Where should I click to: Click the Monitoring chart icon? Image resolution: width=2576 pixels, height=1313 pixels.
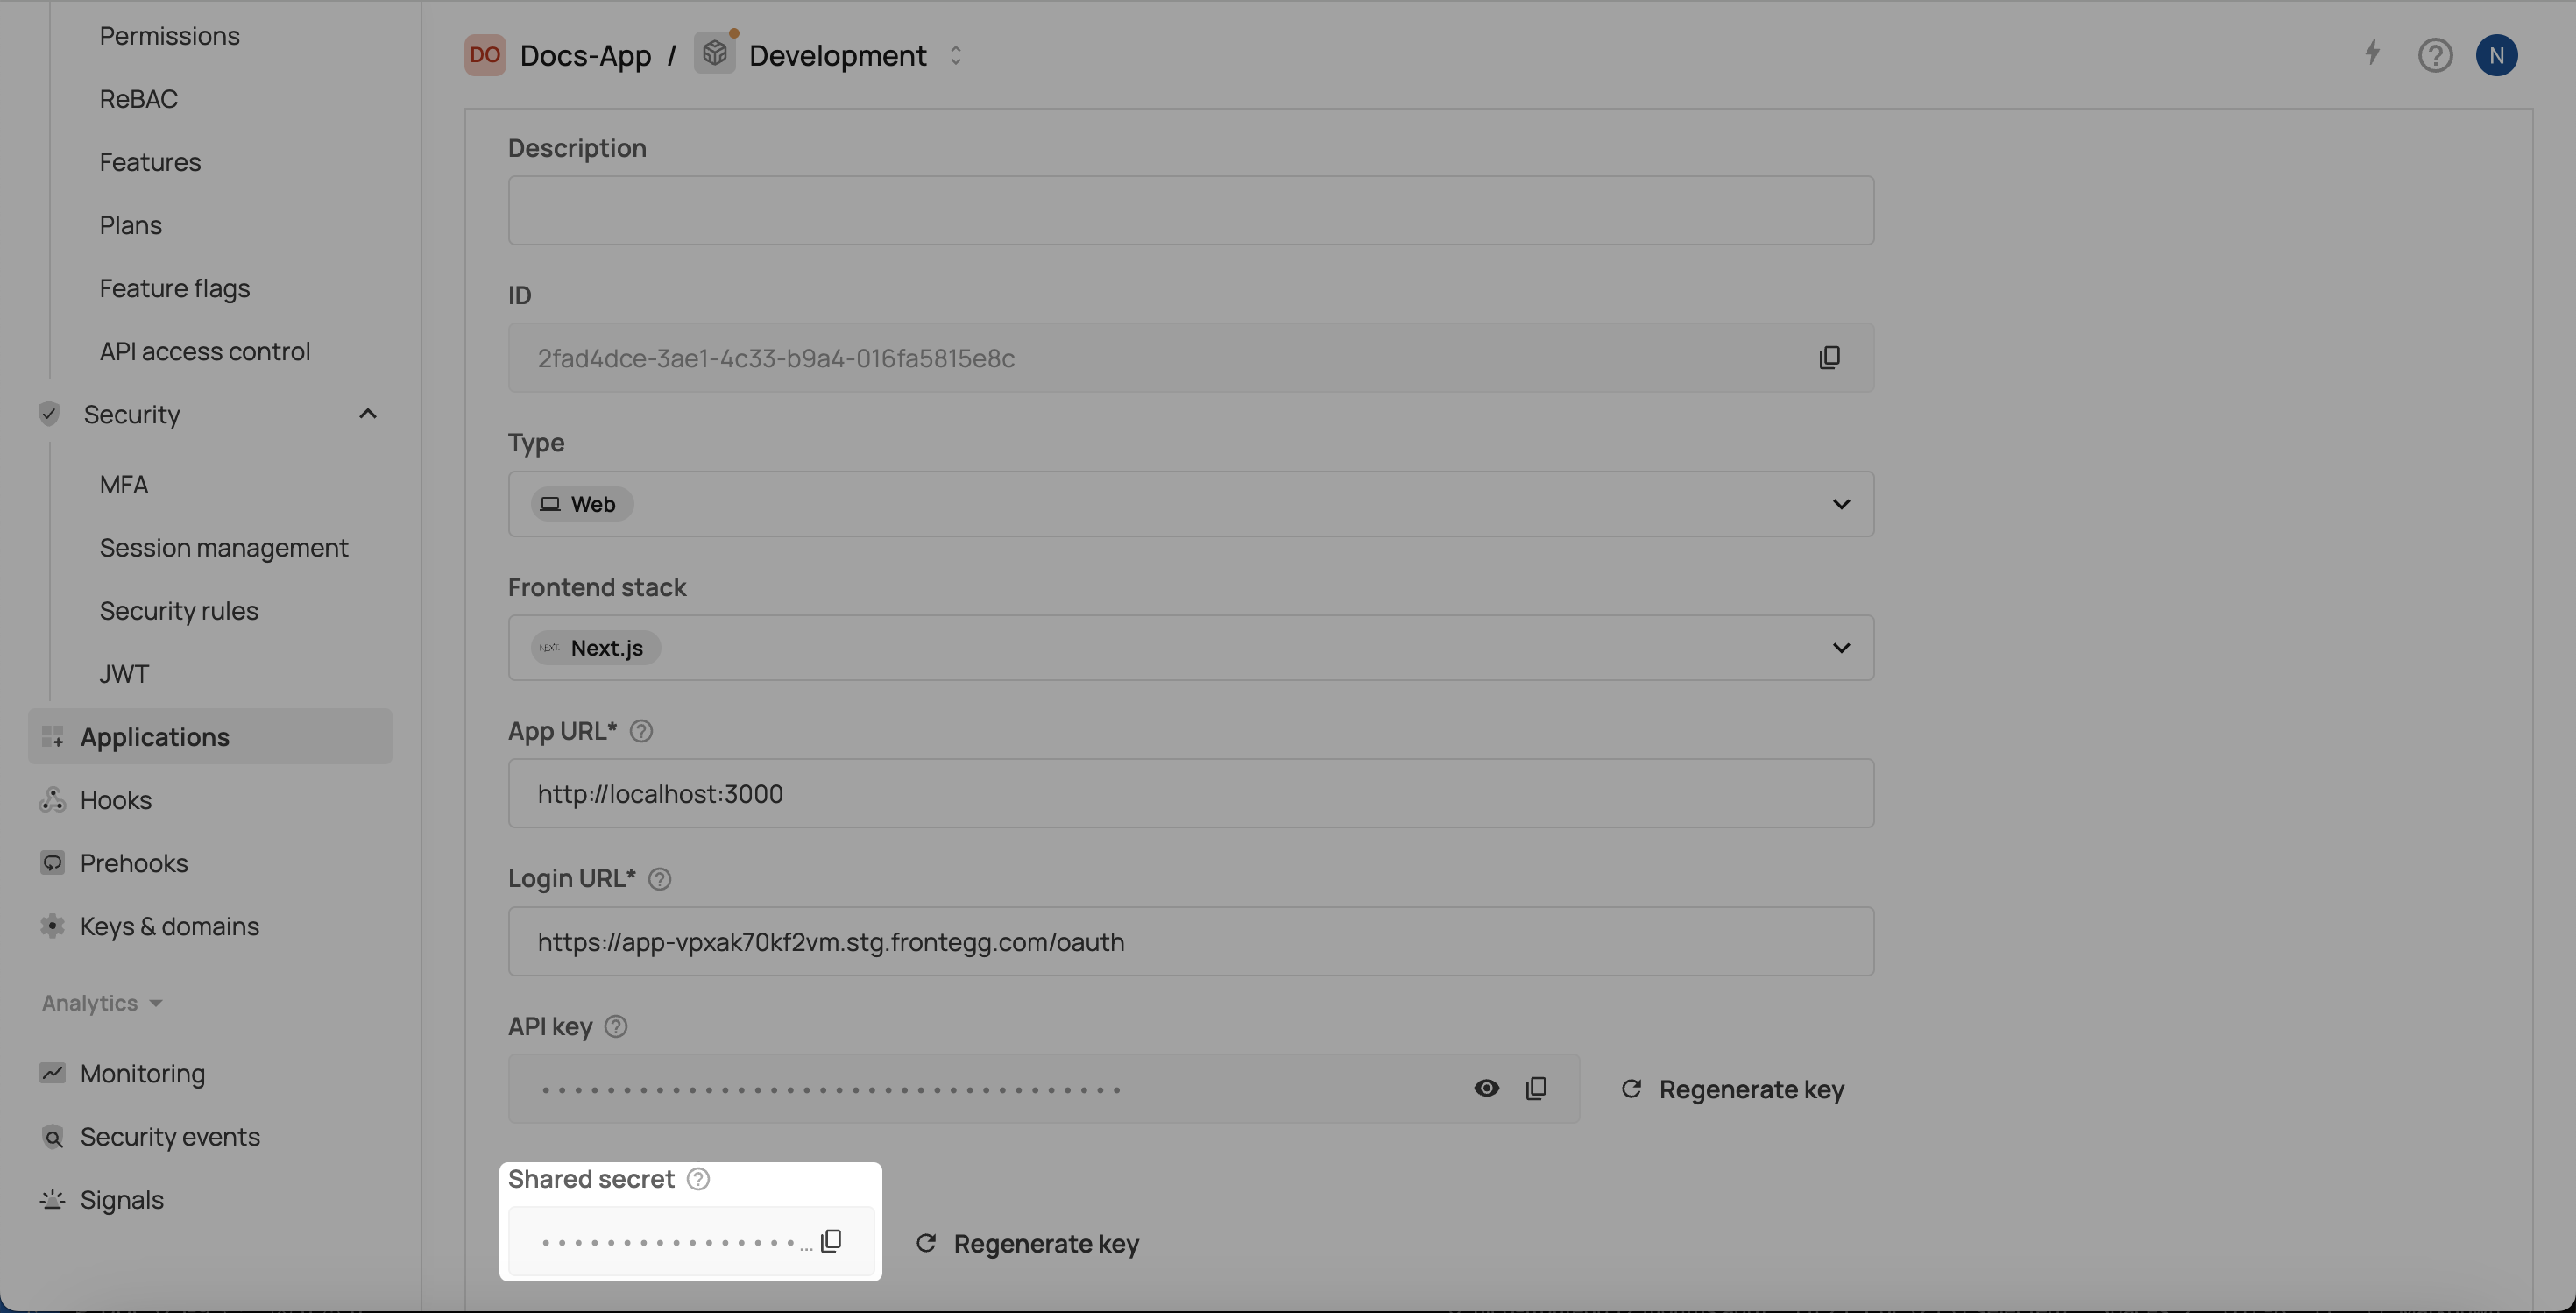[x=53, y=1073]
